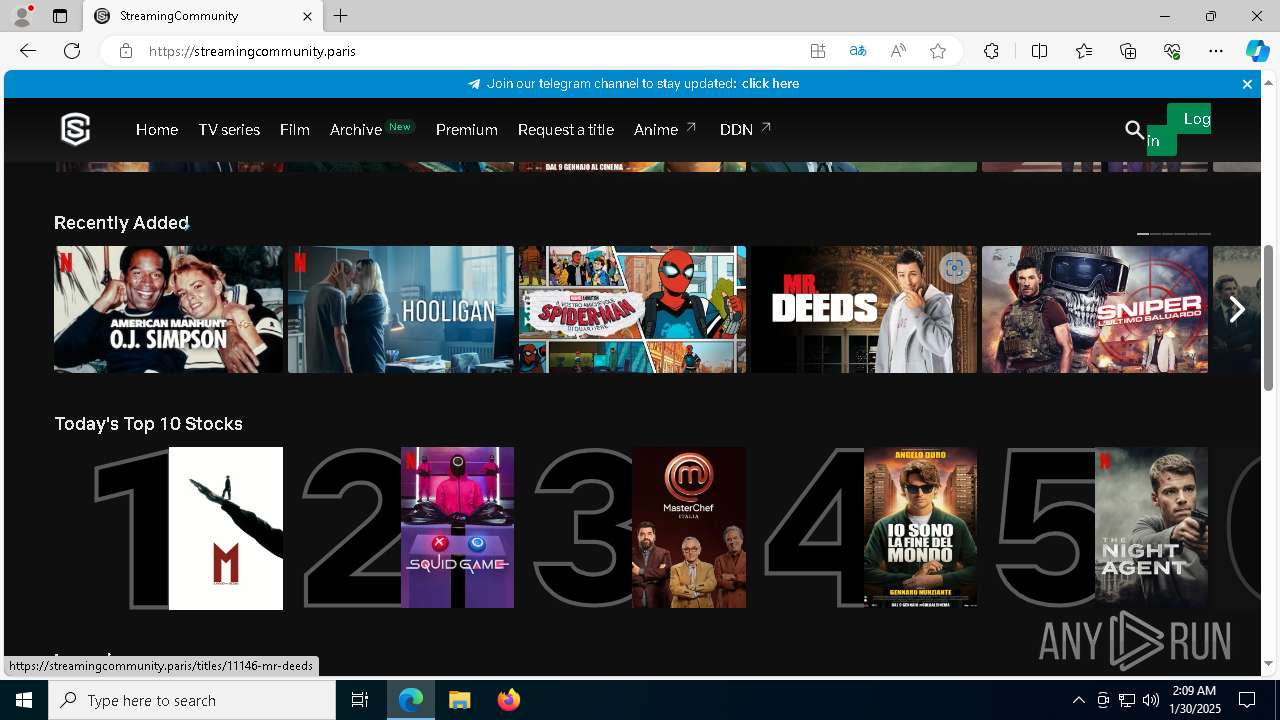Open the DDN external link
1280x720 pixels.
pos(745,130)
